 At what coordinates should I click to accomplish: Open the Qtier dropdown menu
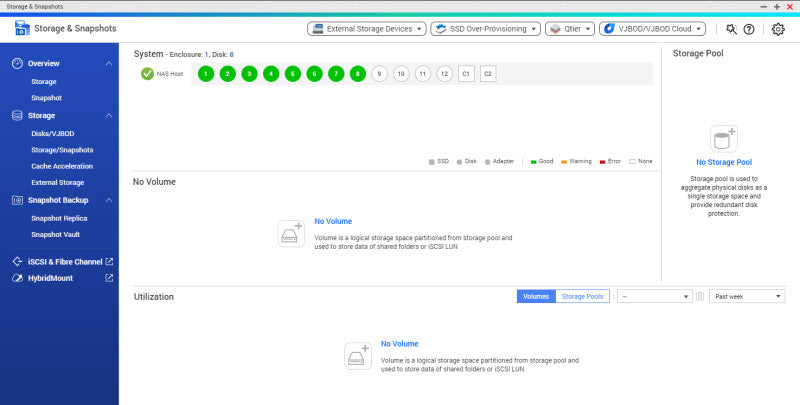tap(569, 29)
